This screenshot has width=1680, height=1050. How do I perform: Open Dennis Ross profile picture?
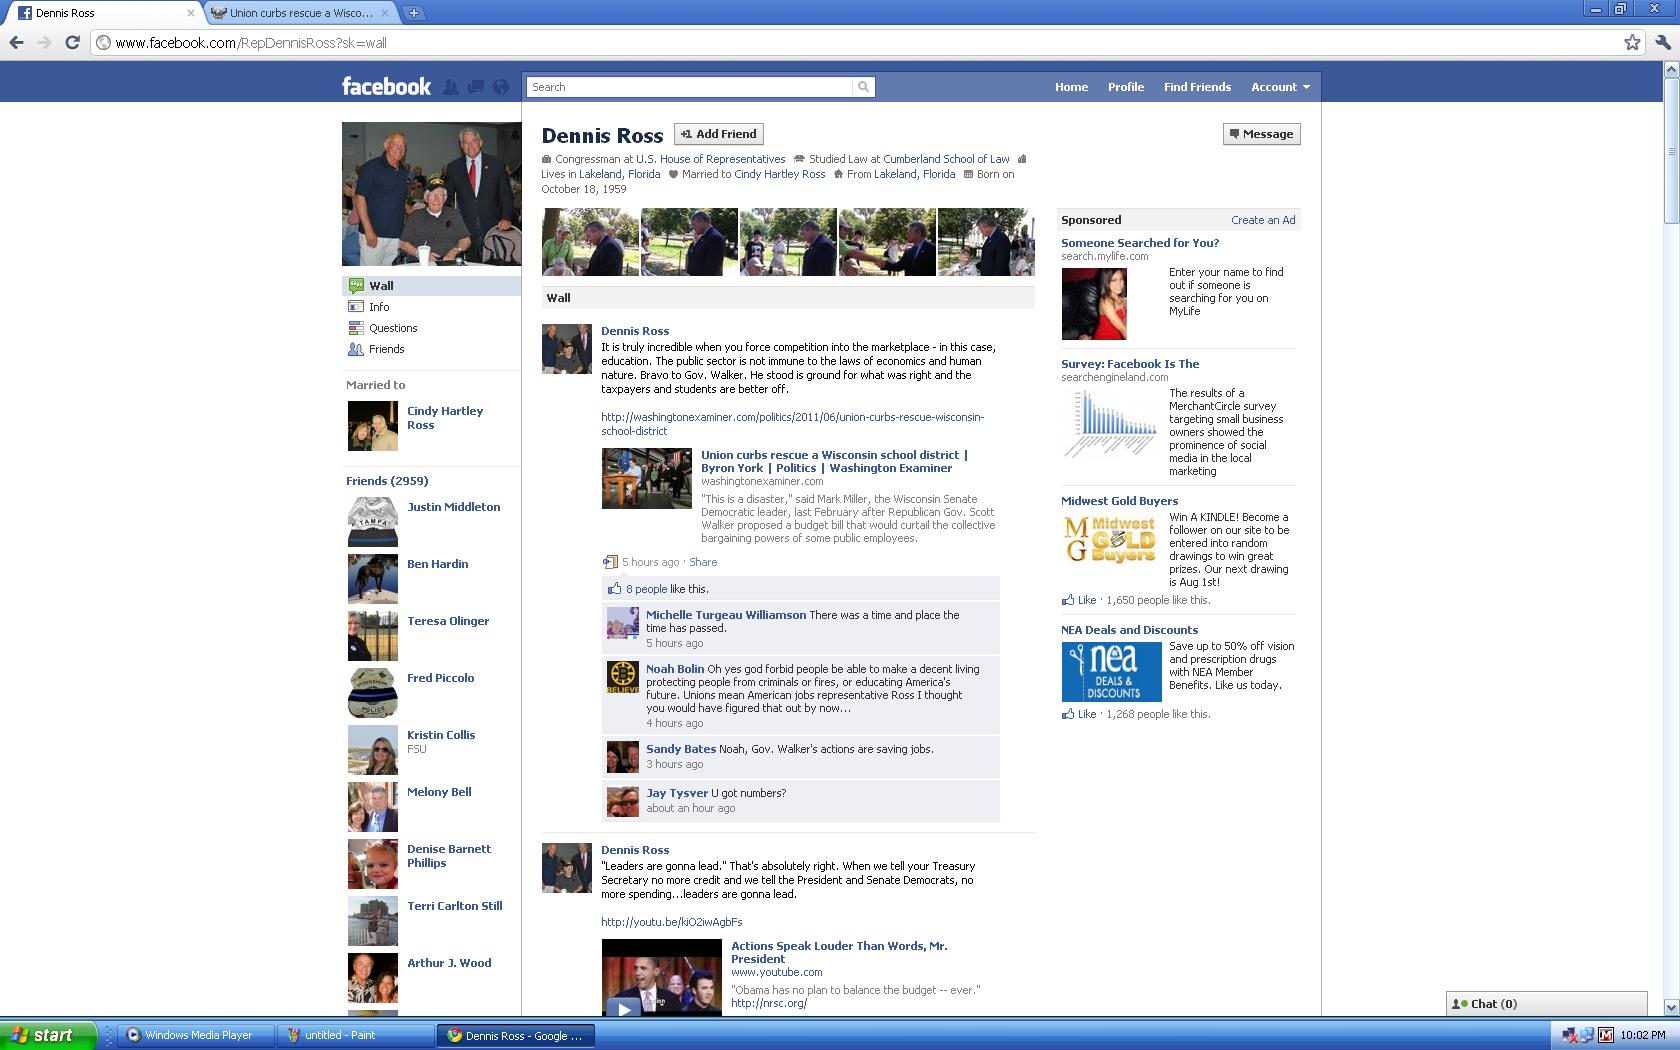[x=431, y=194]
